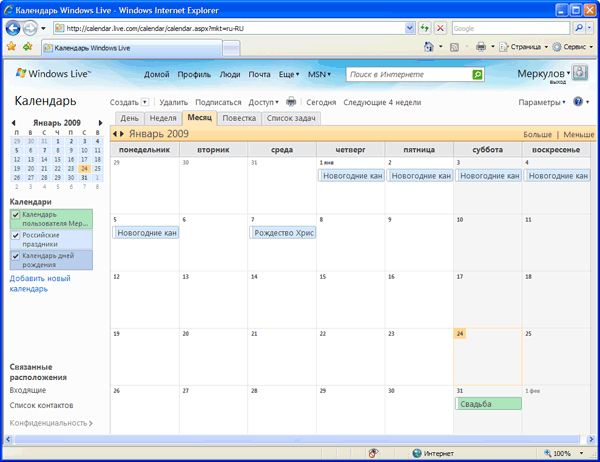Open the Рождество Хрис event
Screen dimensions: 600x462
pos(283,233)
